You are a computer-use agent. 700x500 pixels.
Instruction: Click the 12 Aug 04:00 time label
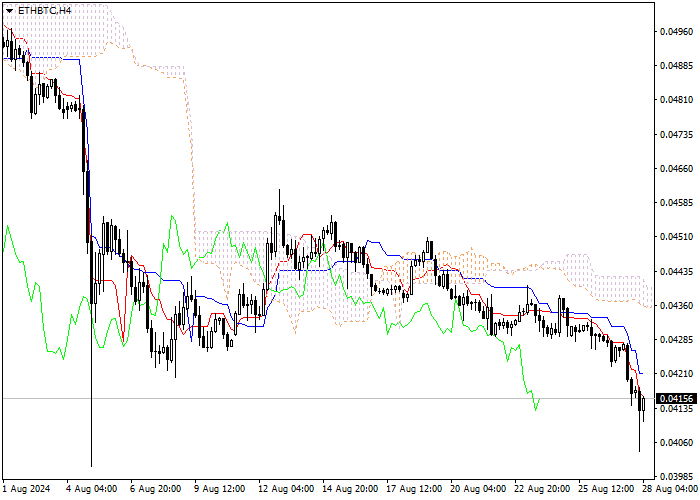coord(286,489)
